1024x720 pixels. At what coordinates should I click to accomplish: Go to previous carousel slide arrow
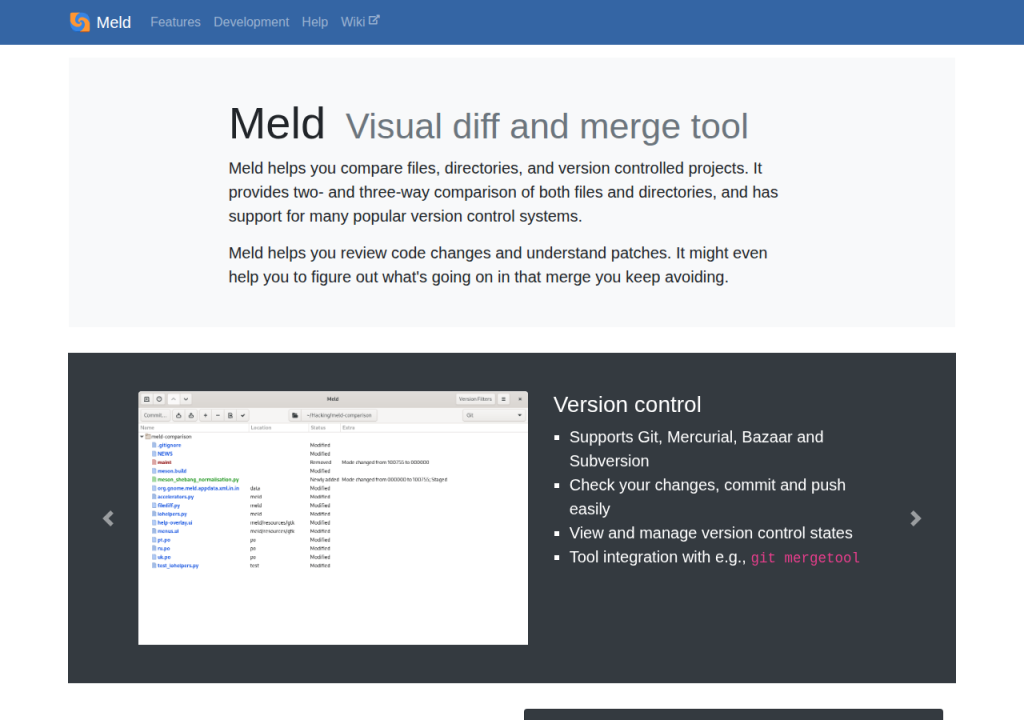coord(108,518)
